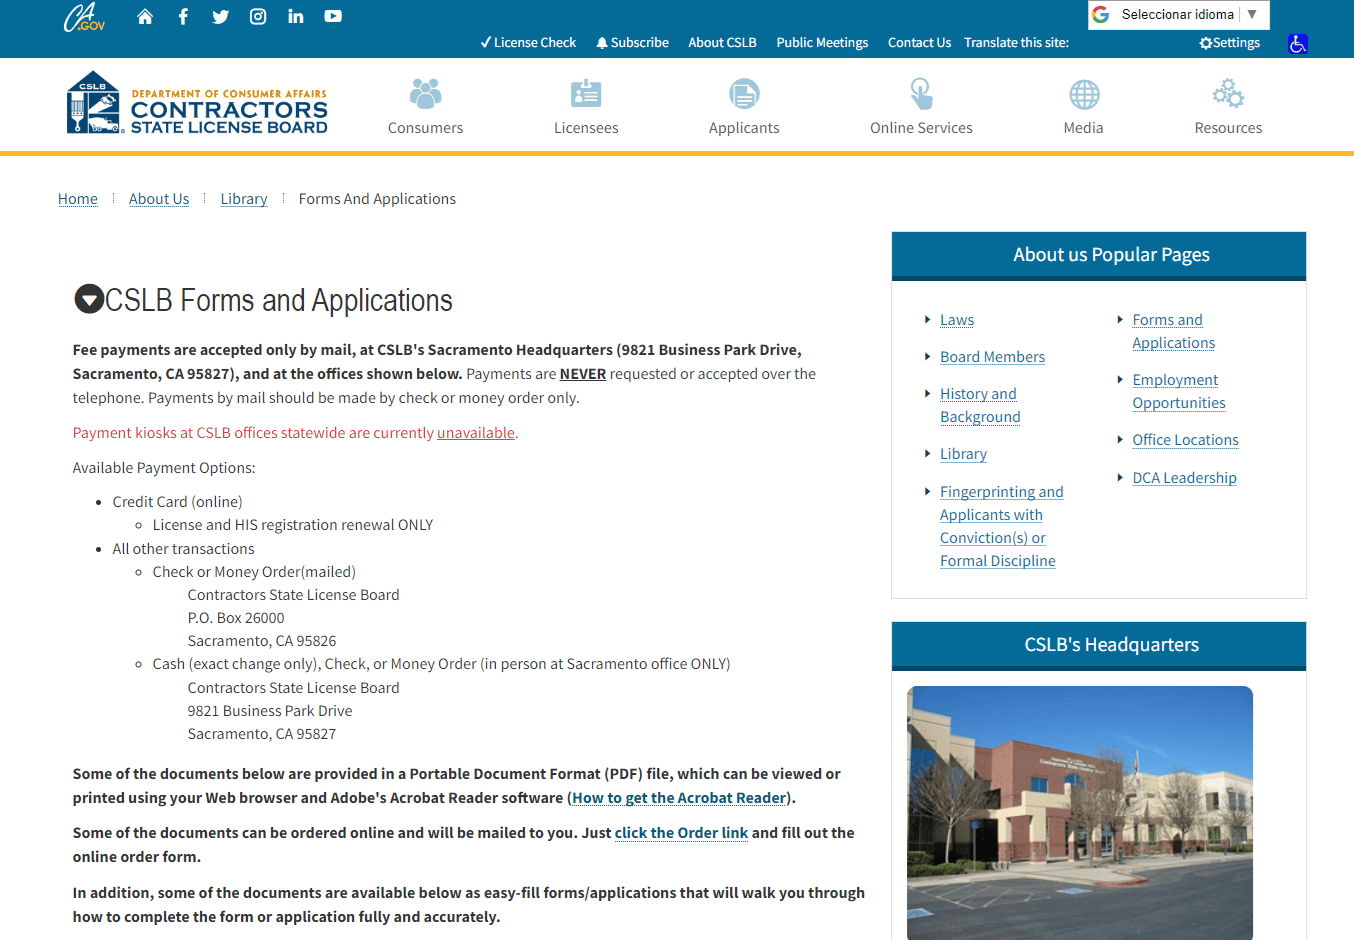
Task: Click the Subscribe link
Action: [x=633, y=43]
